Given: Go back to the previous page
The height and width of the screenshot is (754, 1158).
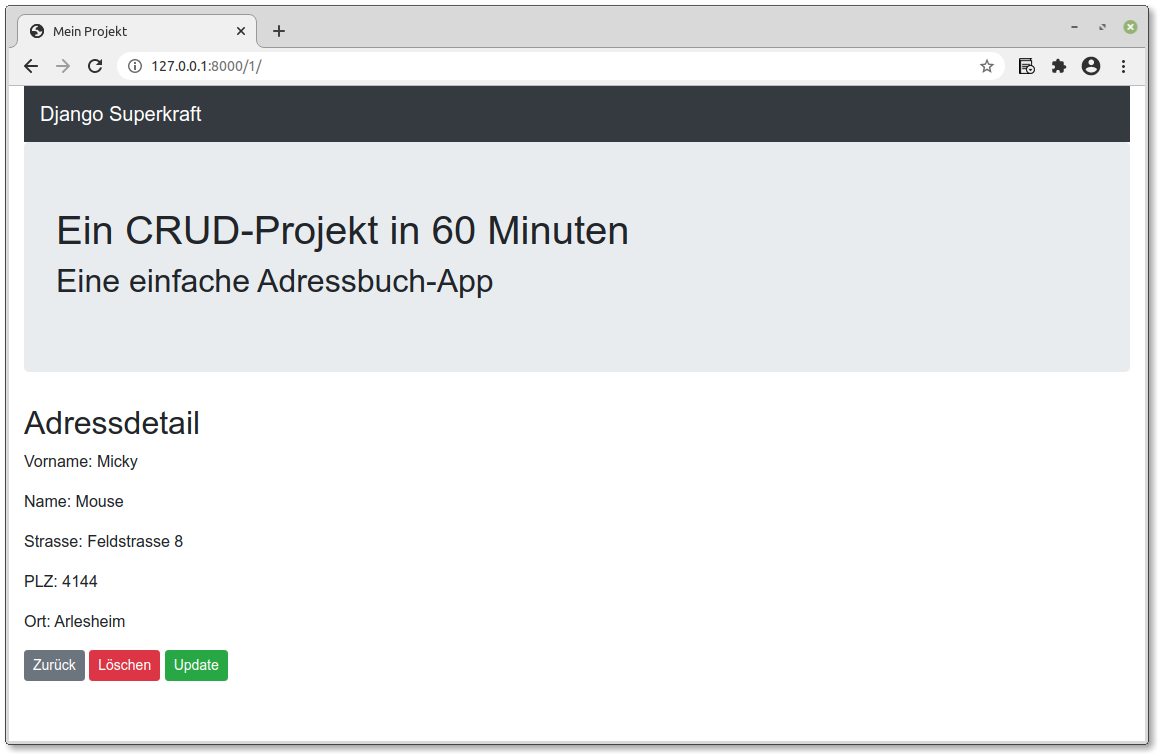Looking at the screenshot, I should pyautogui.click(x=31, y=66).
